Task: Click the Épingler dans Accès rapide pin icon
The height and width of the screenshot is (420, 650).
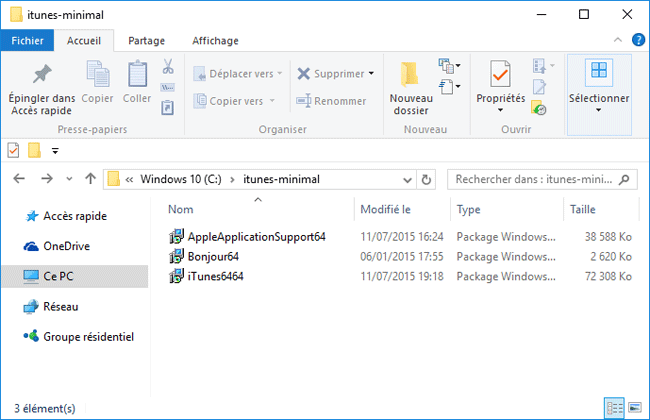Action: click(42, 74)
